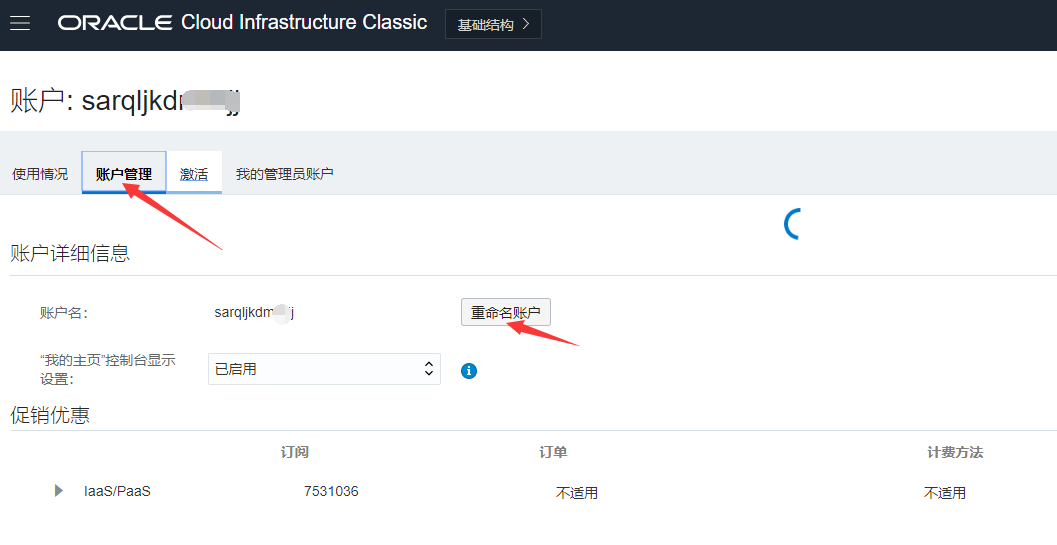Click the 促销优惠 section heading
Screen dimensions: 1057x545
pos(50,415)
